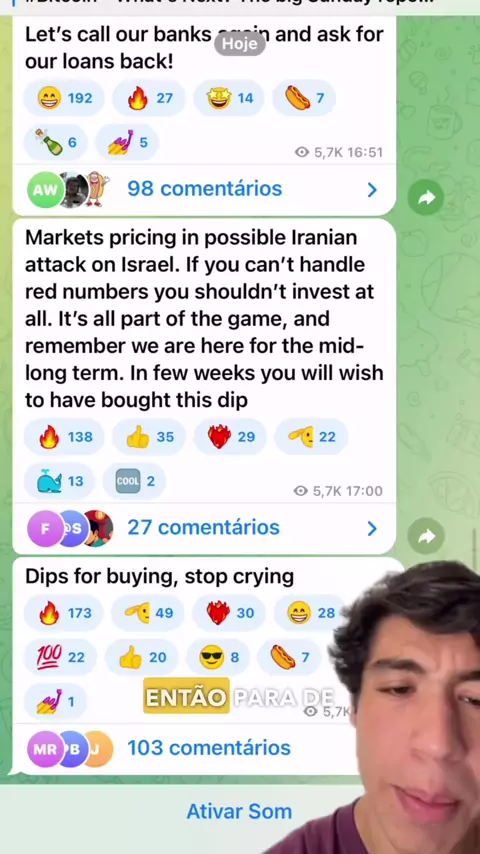Screen dimensions: 480x854
Task: Share the first message with forward arrow
Action: pyautogui.click(x=426, y=197)
